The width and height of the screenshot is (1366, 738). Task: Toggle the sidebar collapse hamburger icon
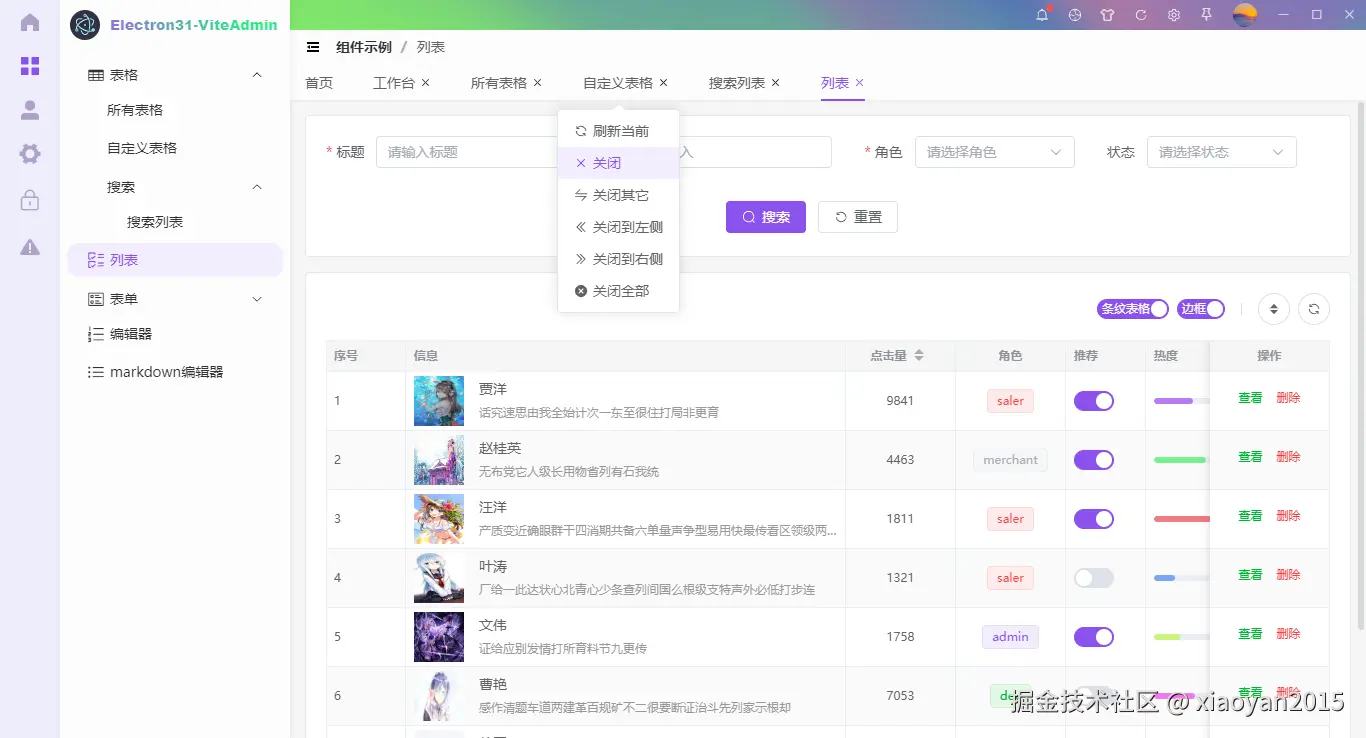pyautogui.click(x=313, y=47)
